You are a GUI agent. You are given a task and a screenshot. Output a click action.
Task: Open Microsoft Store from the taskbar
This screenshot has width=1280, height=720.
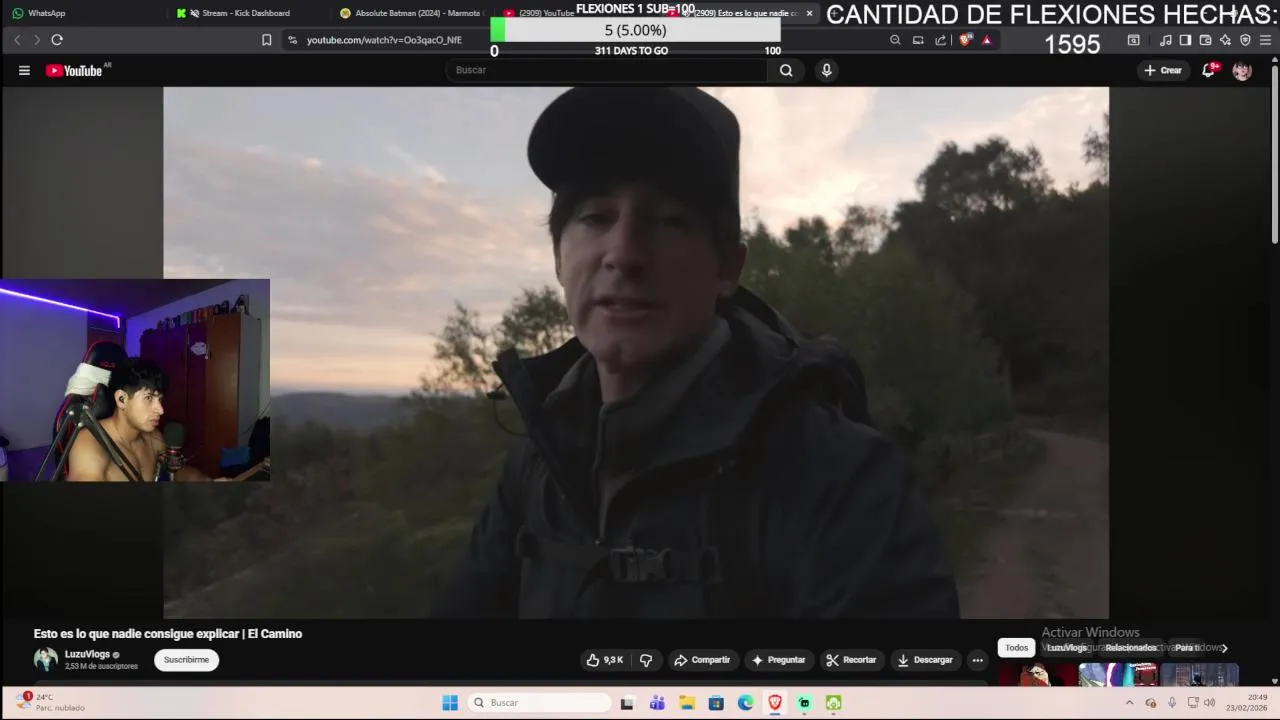pos(716,703)
